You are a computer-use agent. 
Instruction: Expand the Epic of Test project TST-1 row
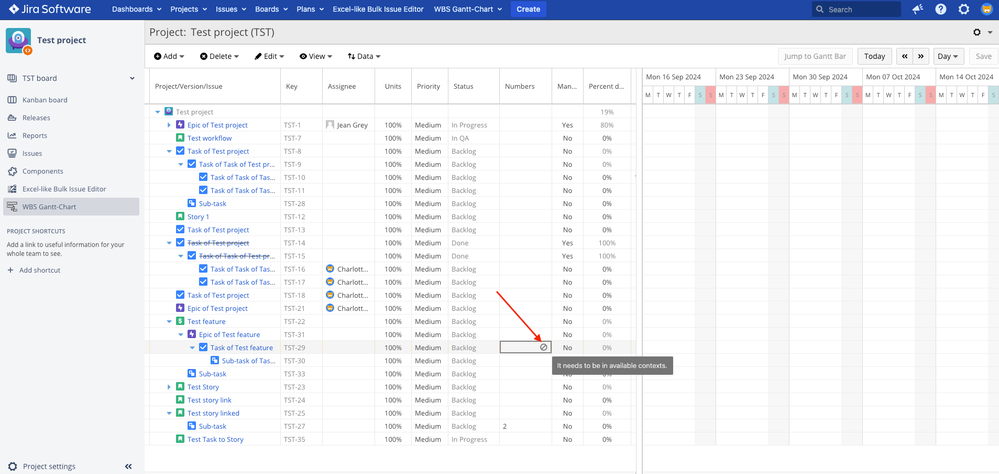[169, 126]
